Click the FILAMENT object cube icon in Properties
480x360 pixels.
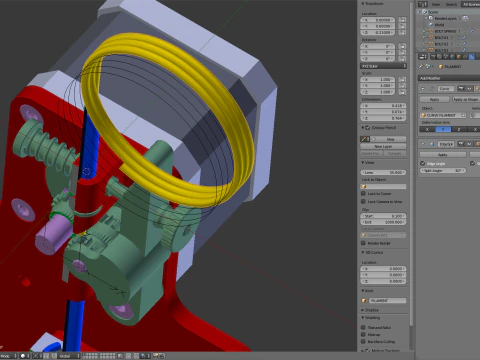(x=440, y=66)
